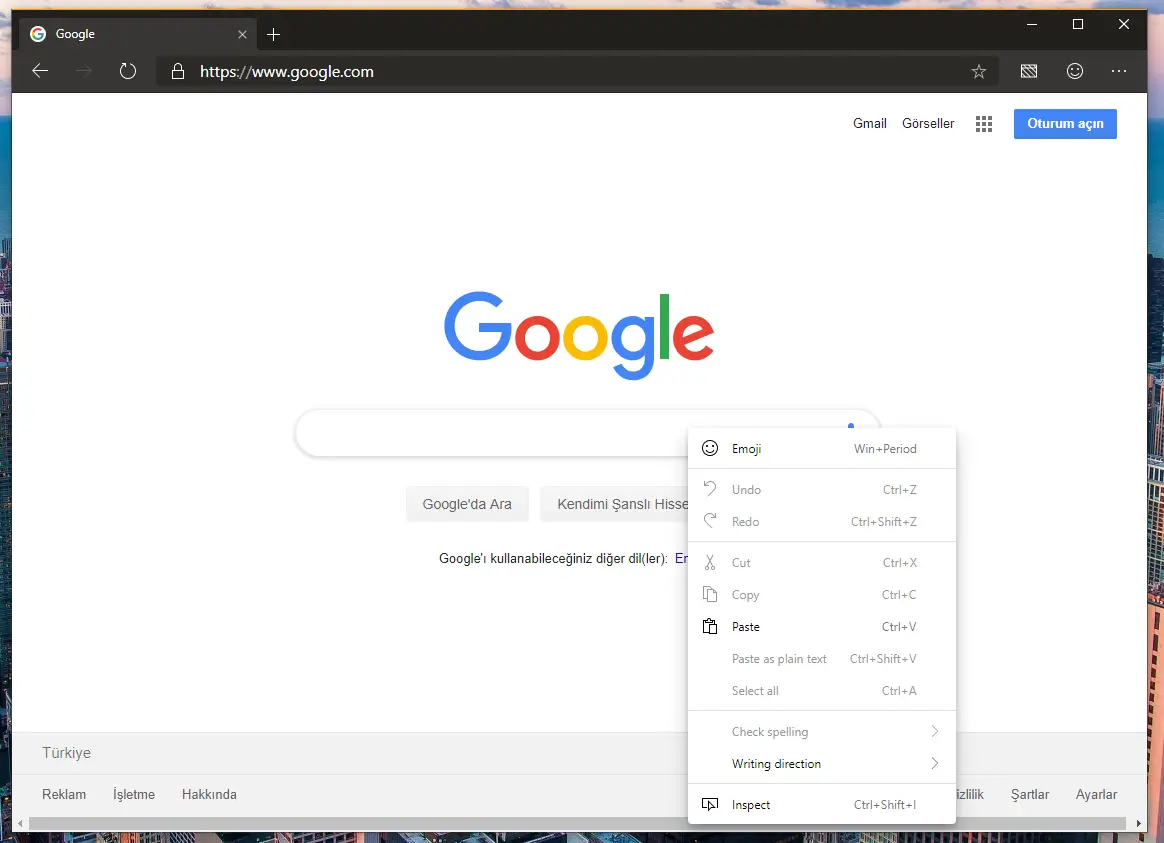The height and width of the screenshot is (843, 1164).
Task: Choose Emoji from the context menu
Action: (x=822, y=448)
